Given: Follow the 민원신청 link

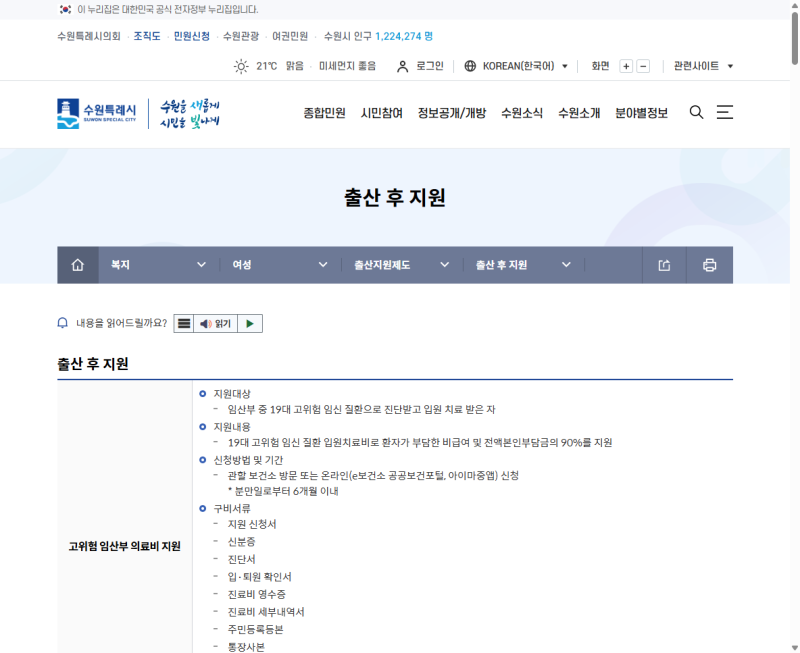Looking at the screenshot, I should pyautogui.click(x=192, y=36).
